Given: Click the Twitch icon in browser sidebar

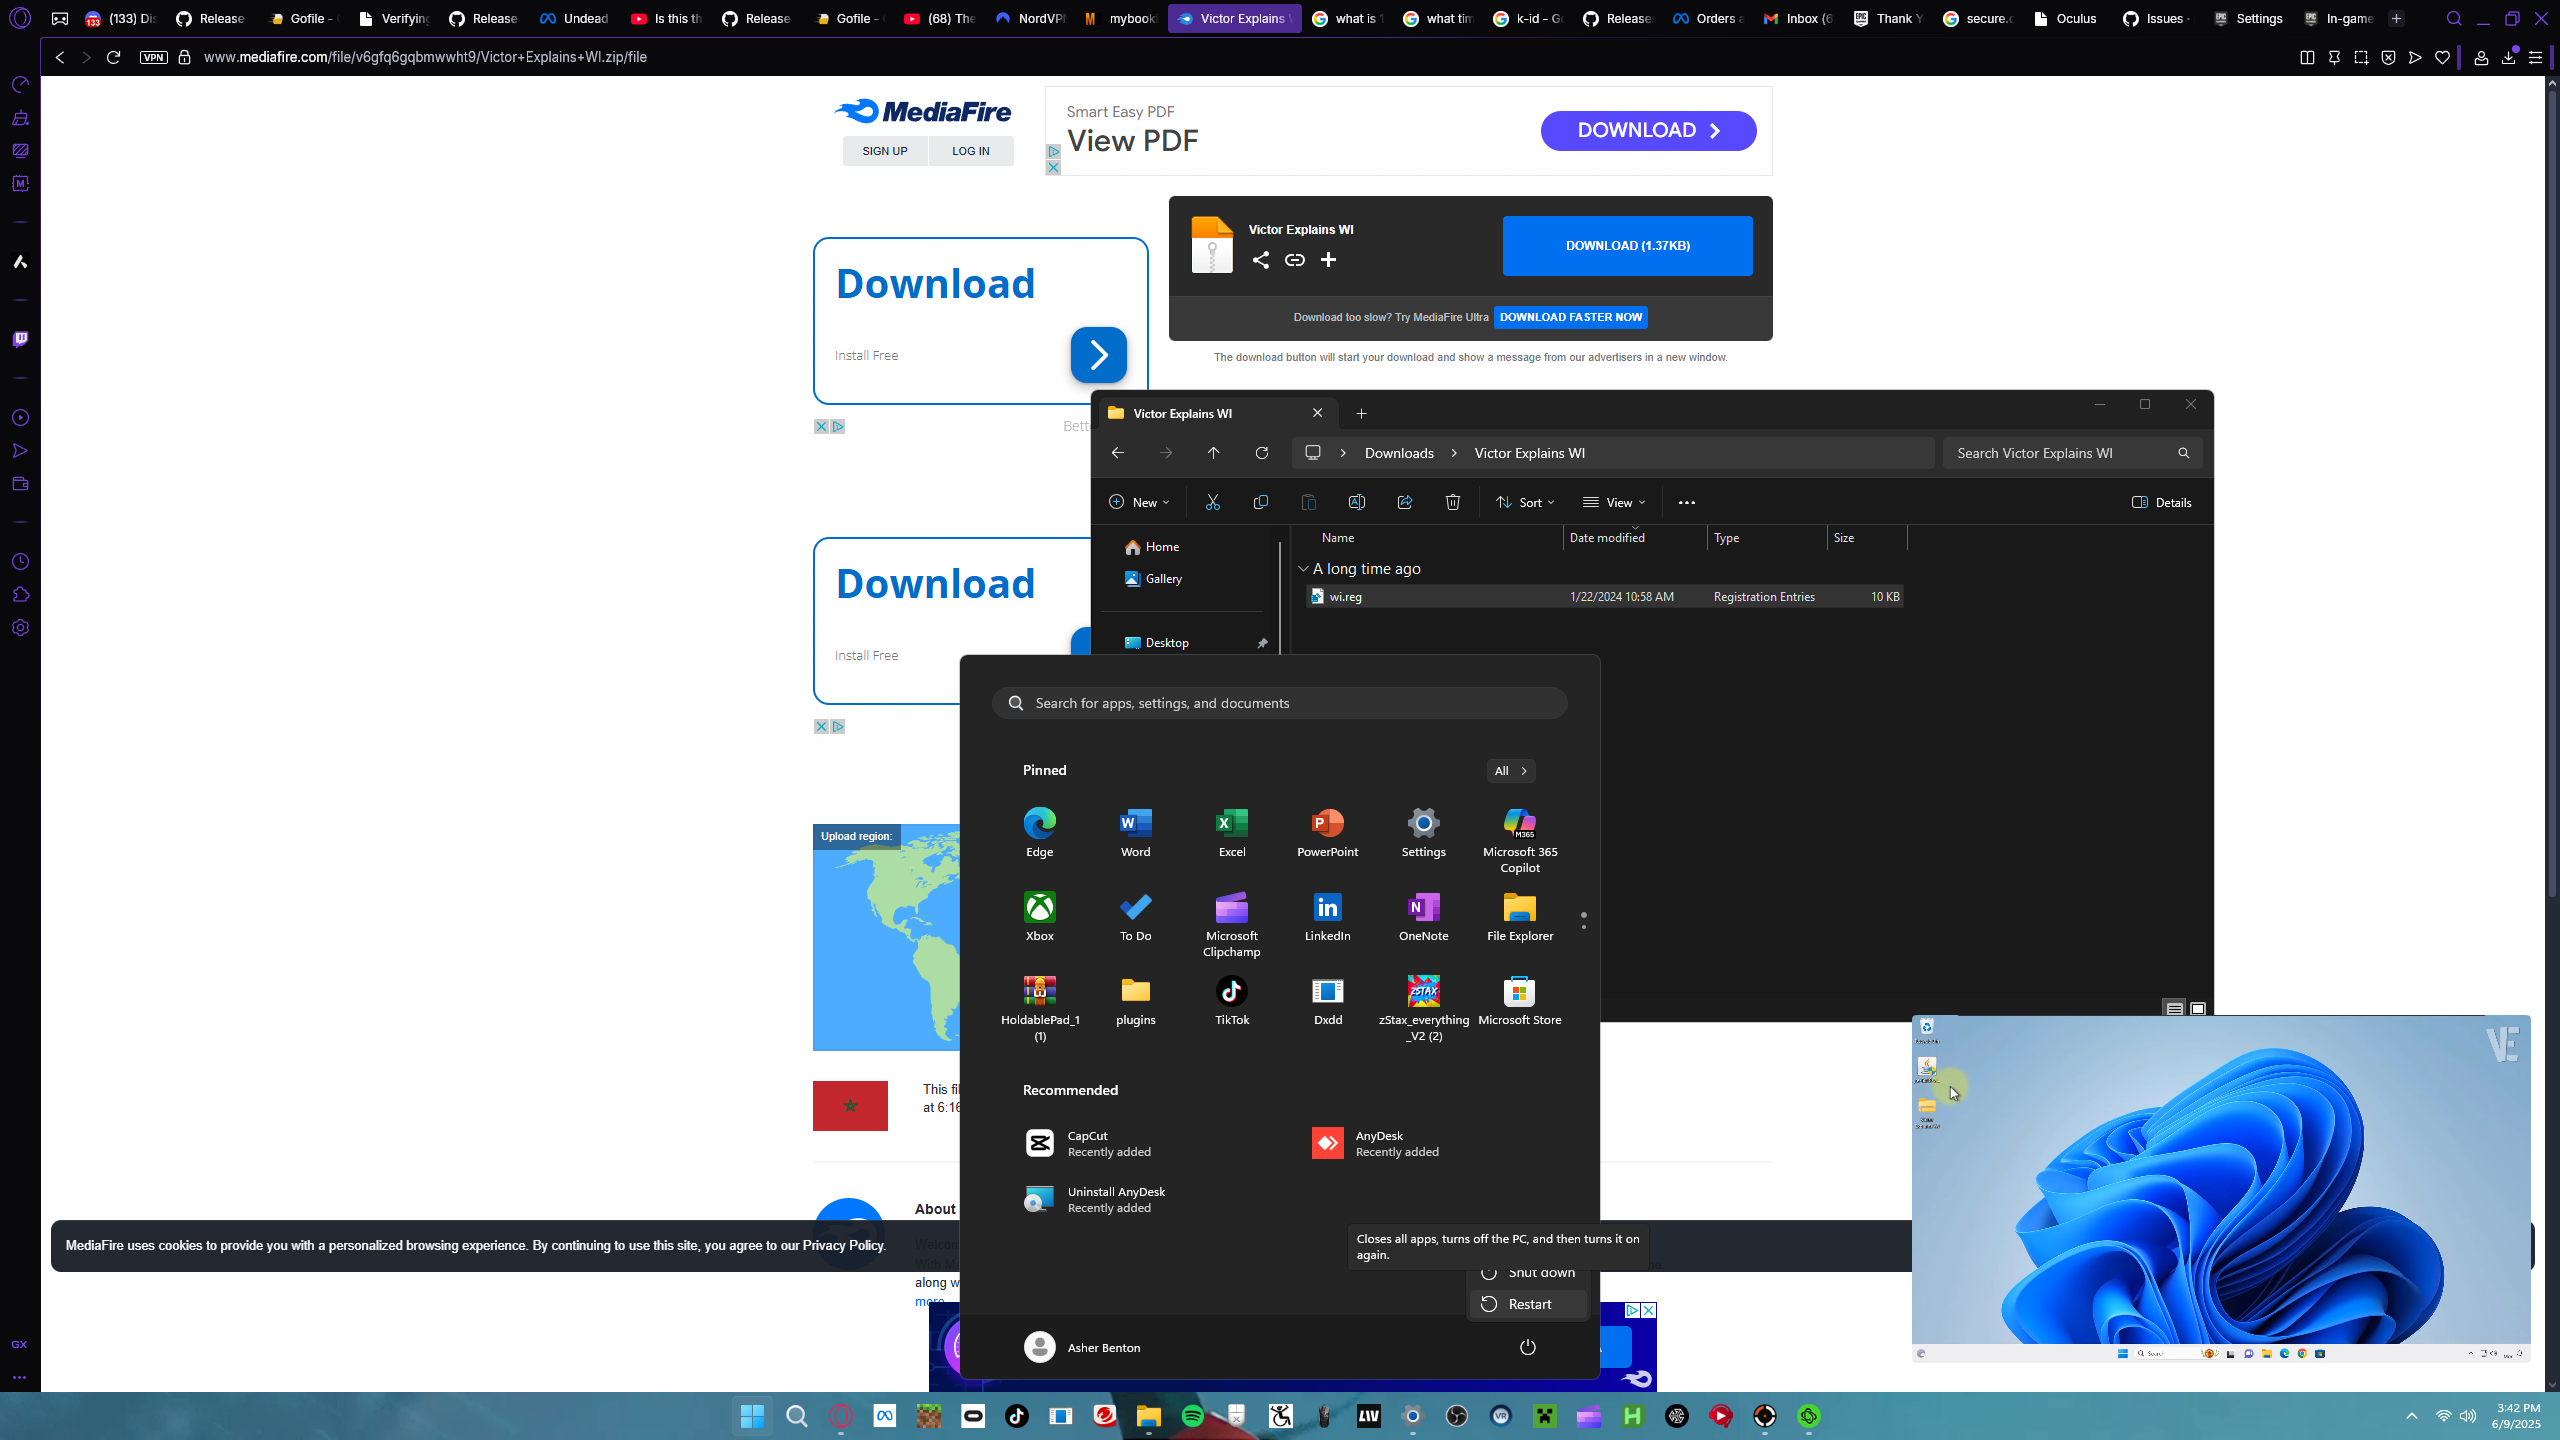Looking at the screenshot, I should (x=20, y=339).
